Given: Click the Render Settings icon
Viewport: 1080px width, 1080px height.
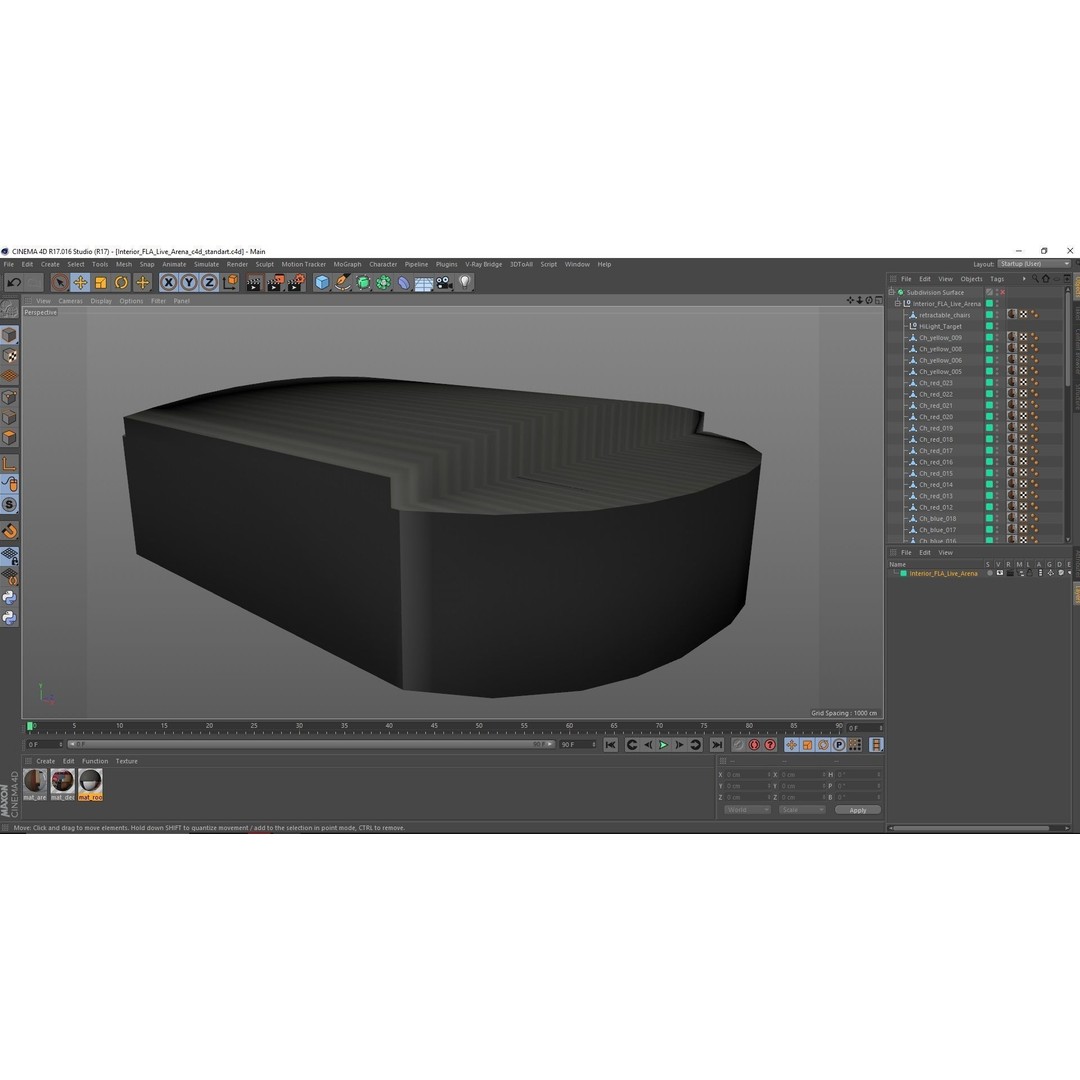Looking at the screenshot, I should 294,282.
